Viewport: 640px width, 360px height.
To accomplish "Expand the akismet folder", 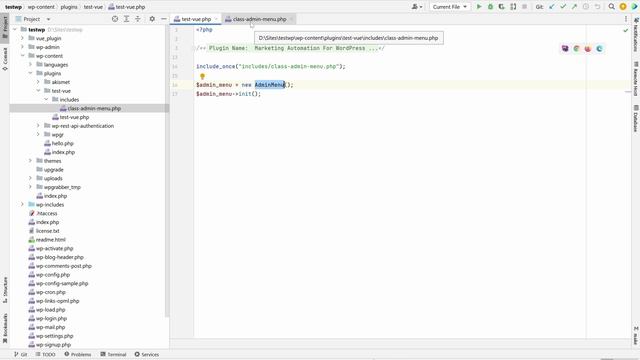I will tap(38, 82).
